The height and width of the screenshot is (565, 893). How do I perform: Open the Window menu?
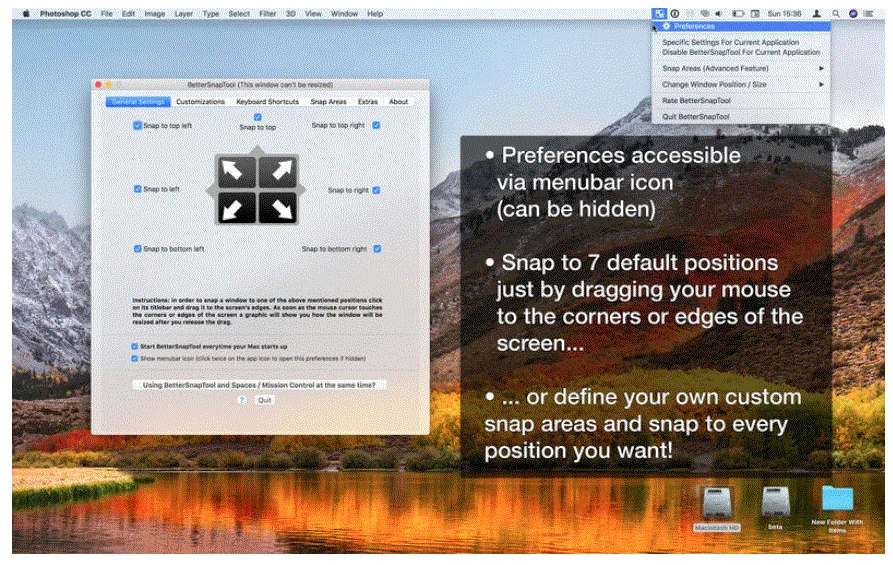(x=344, y=14)
